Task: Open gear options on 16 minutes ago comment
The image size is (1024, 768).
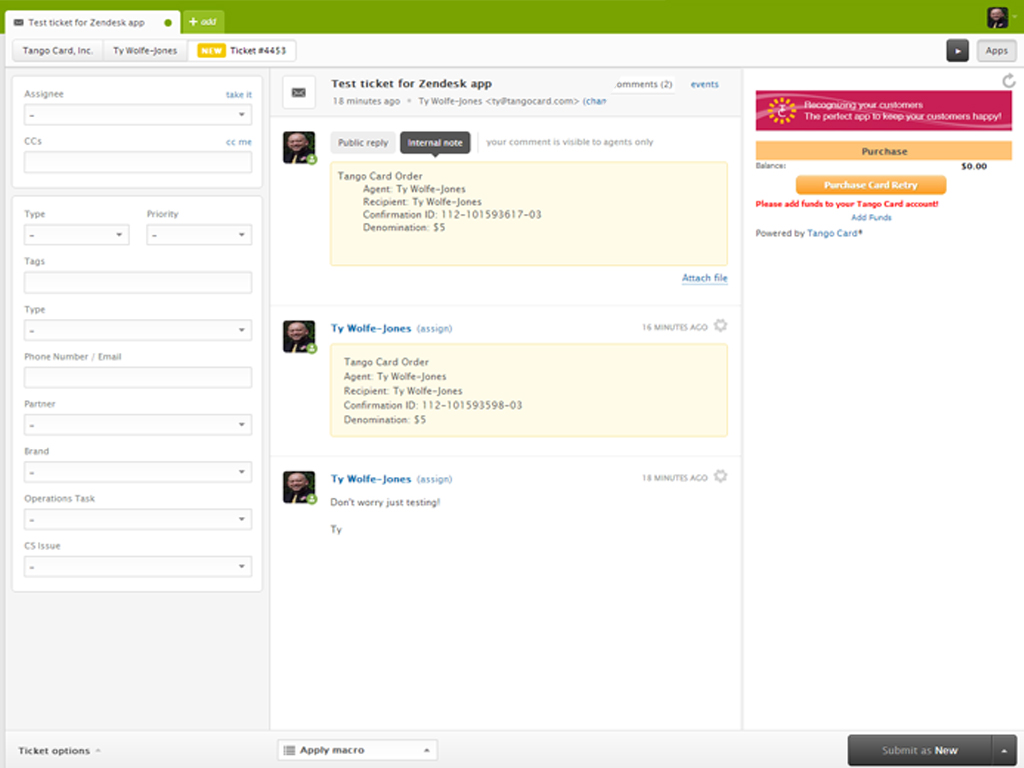Action: (720, 327)
